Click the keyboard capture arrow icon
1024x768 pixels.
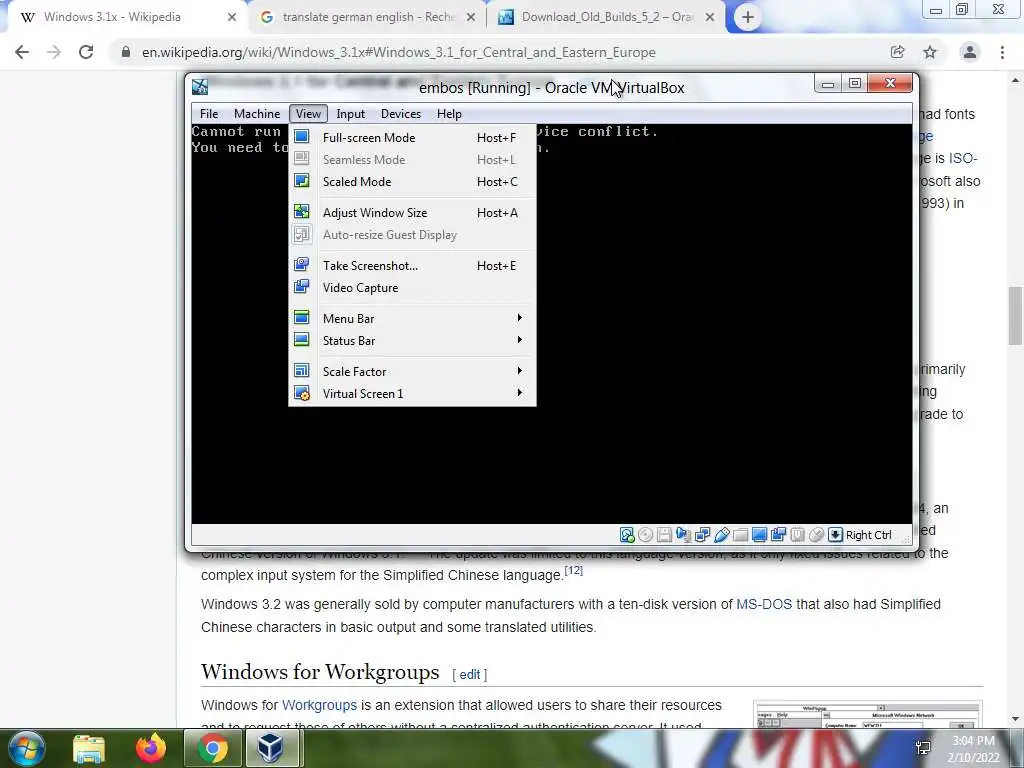[x=835, y=535]
